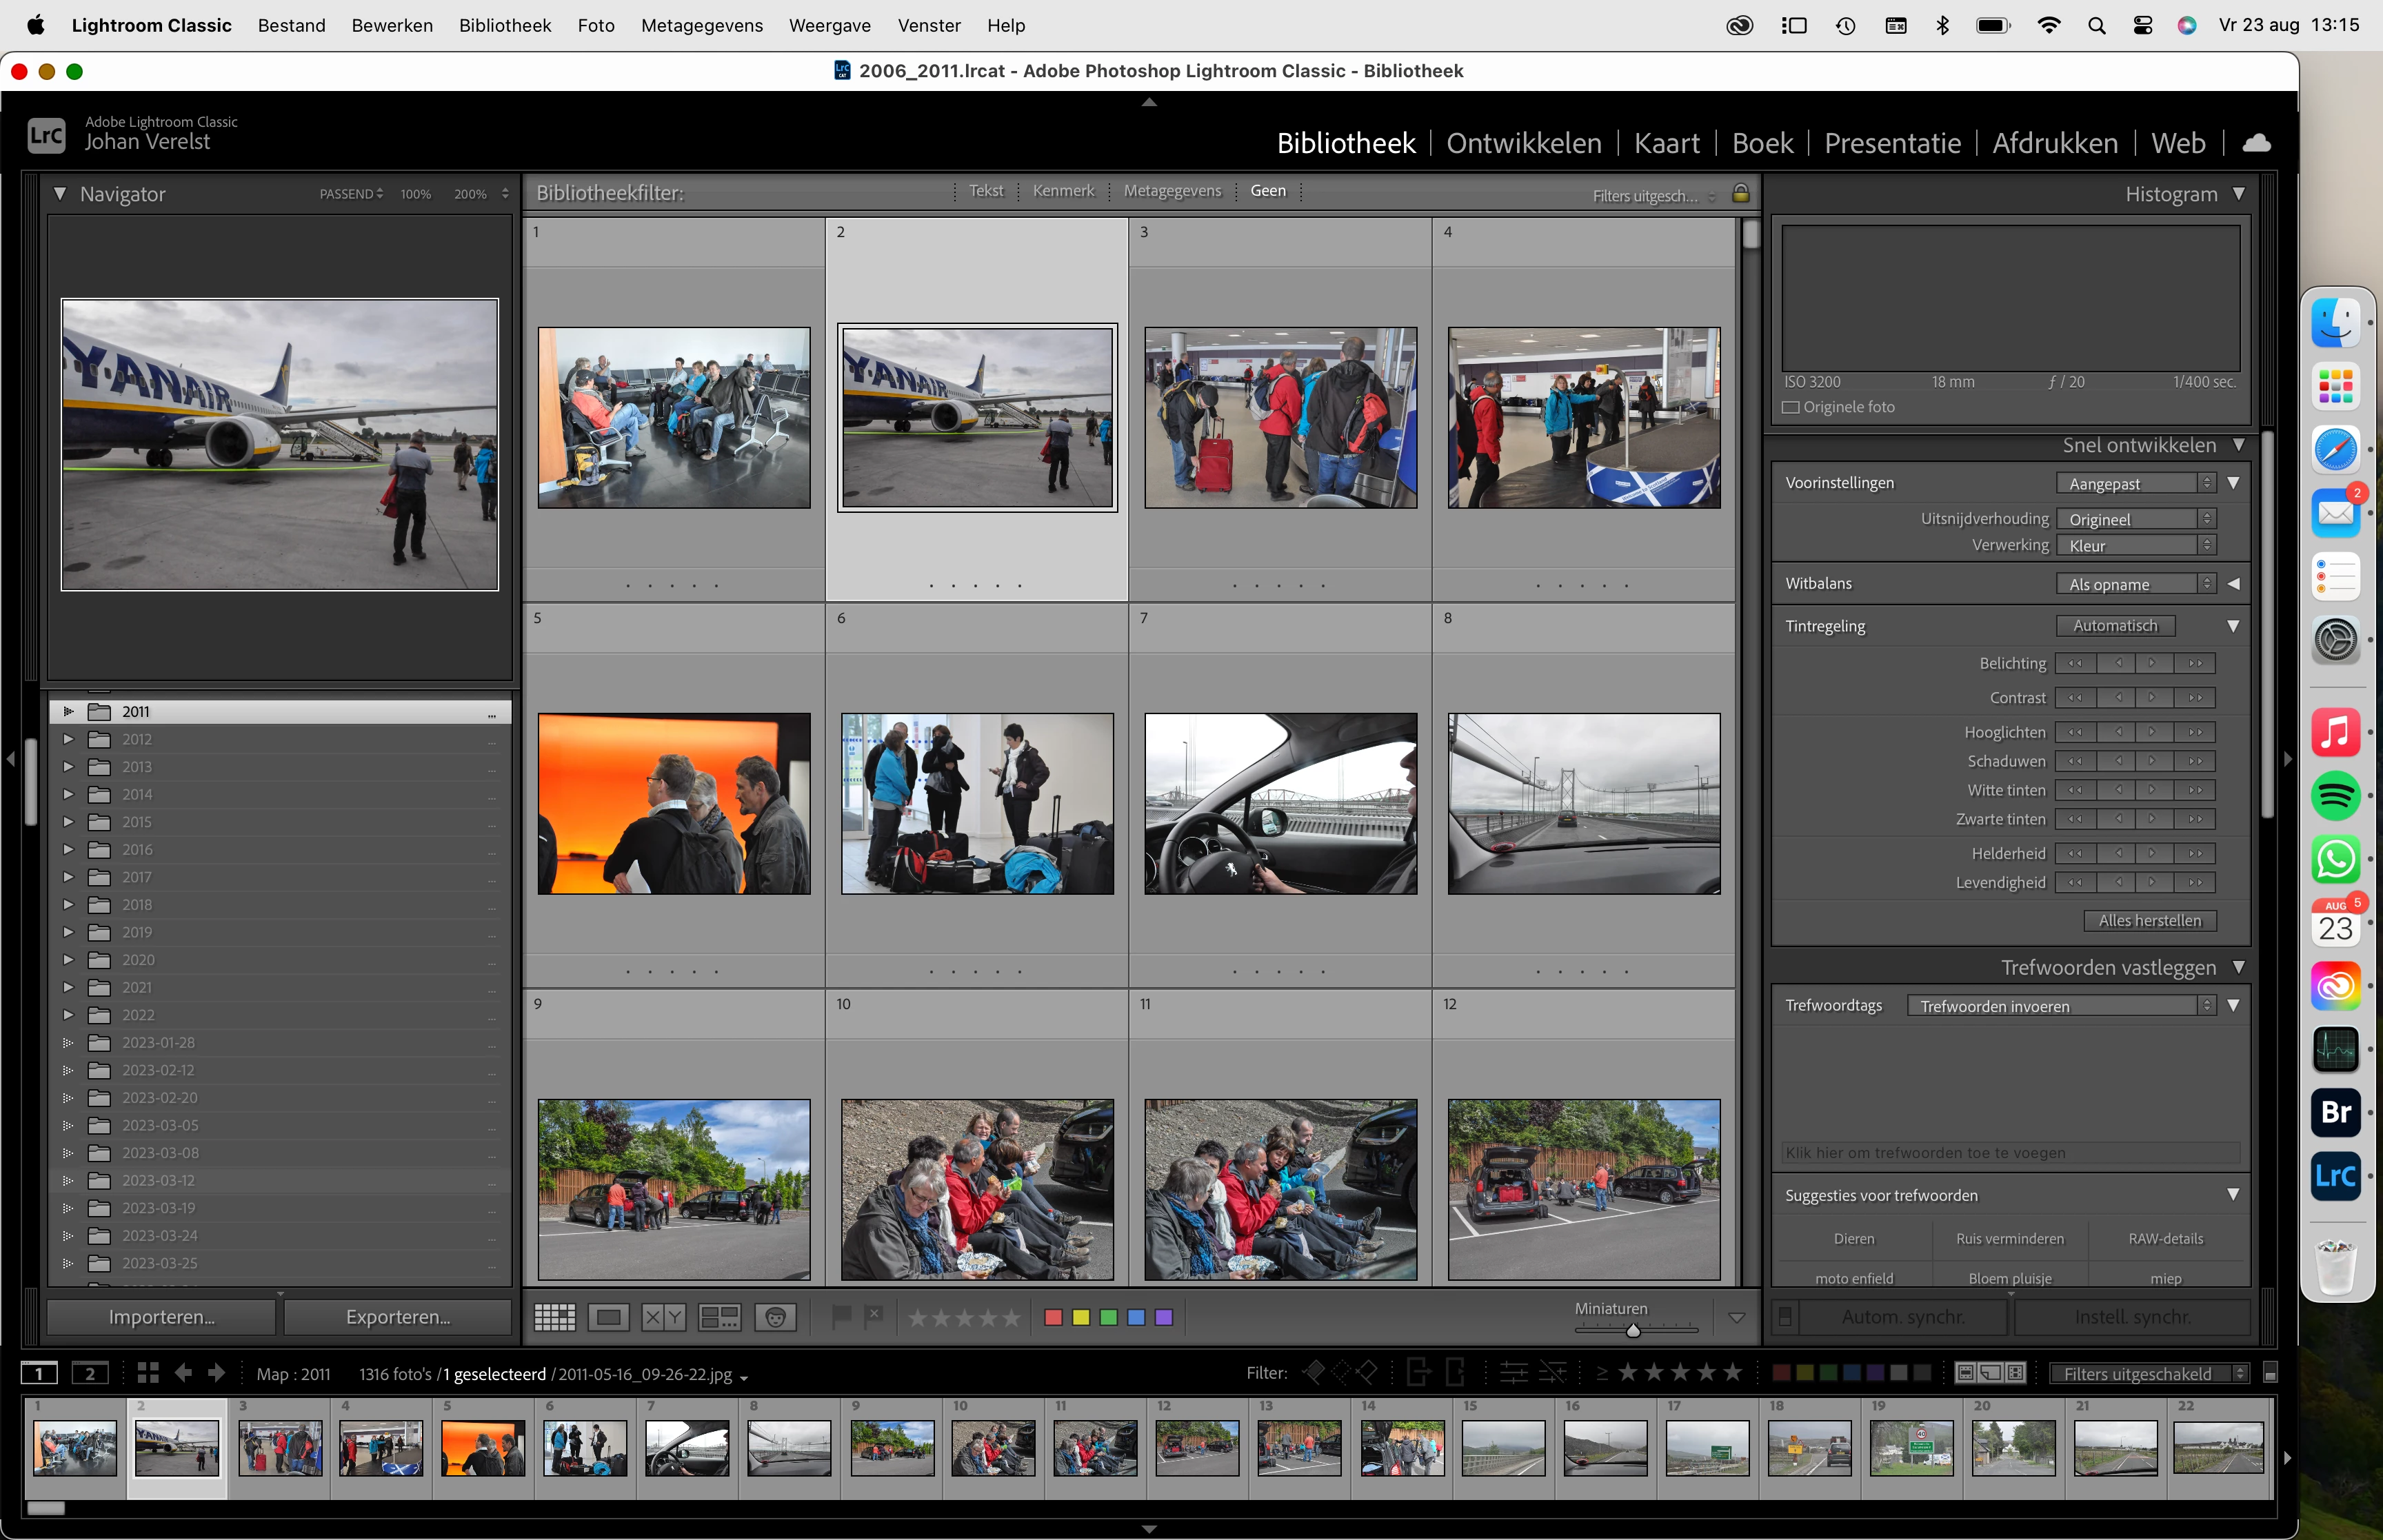Screen dimensions: 2383x1540
Task: Toggle the library filter lock icon
Action: coord(1740,193)
